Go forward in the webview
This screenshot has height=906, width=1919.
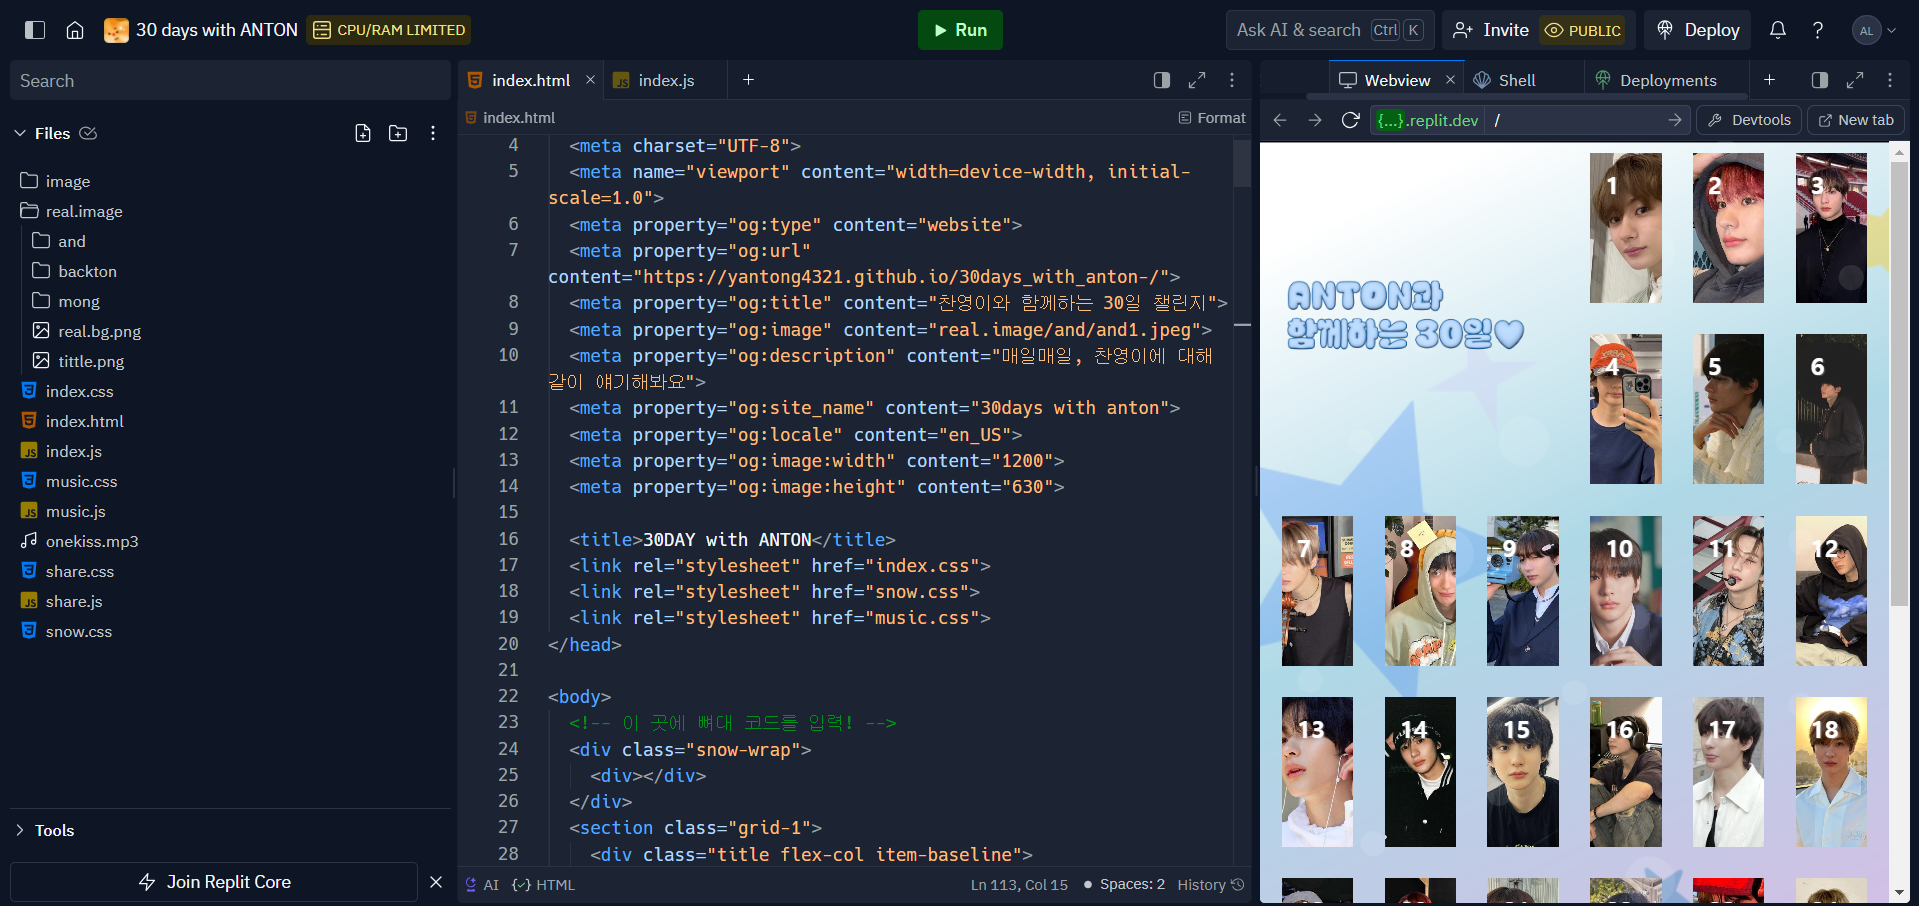coord(1315,120)
